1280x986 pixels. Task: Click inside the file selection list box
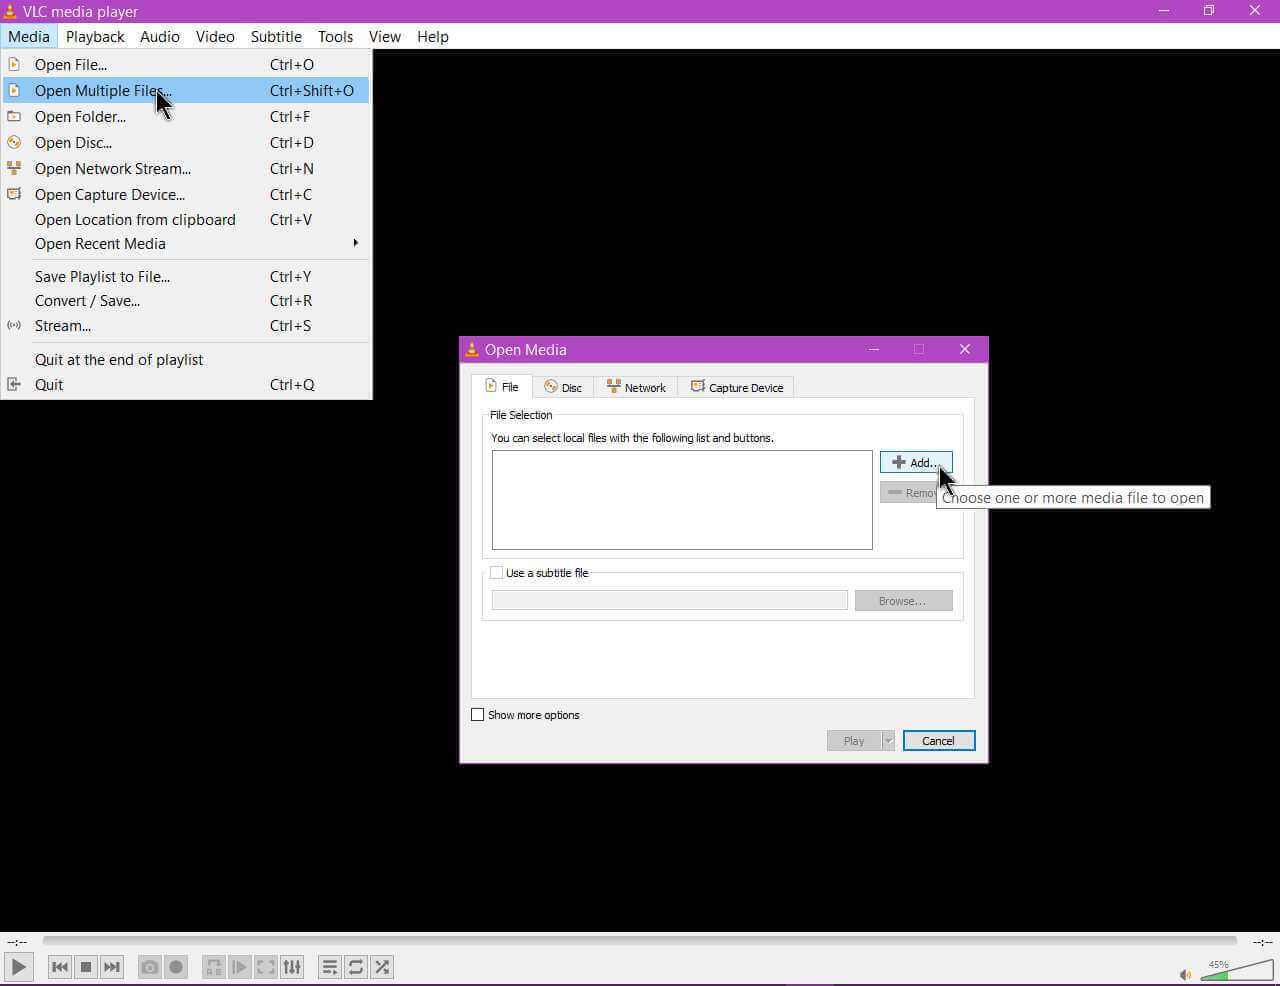(682, 500)
